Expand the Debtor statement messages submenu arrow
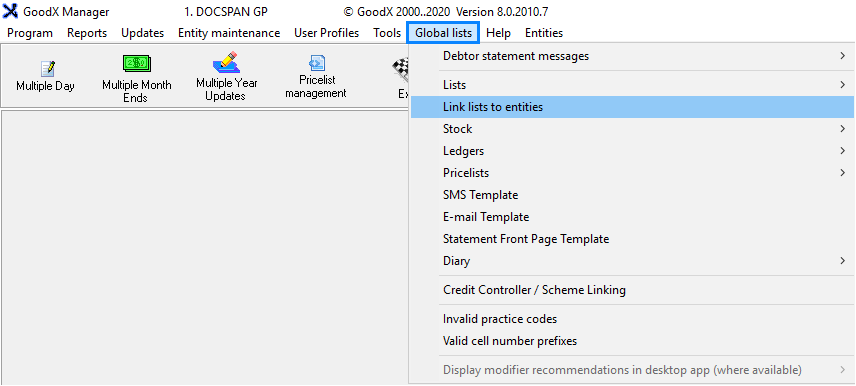Screen dimensions: 856x386 (x=843, y=56)
